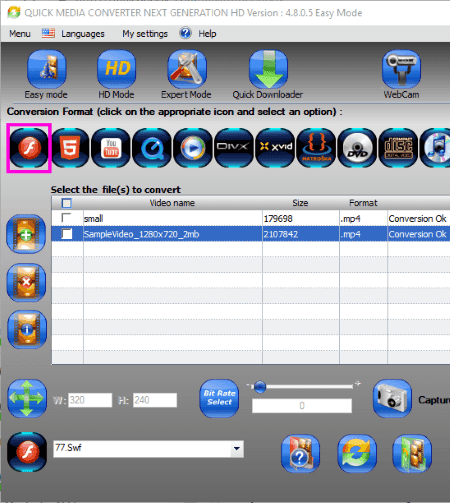The height and width of the screenshot is (503, 450).
Task: Check the box for the small video
Action: [x=67, y=218]
